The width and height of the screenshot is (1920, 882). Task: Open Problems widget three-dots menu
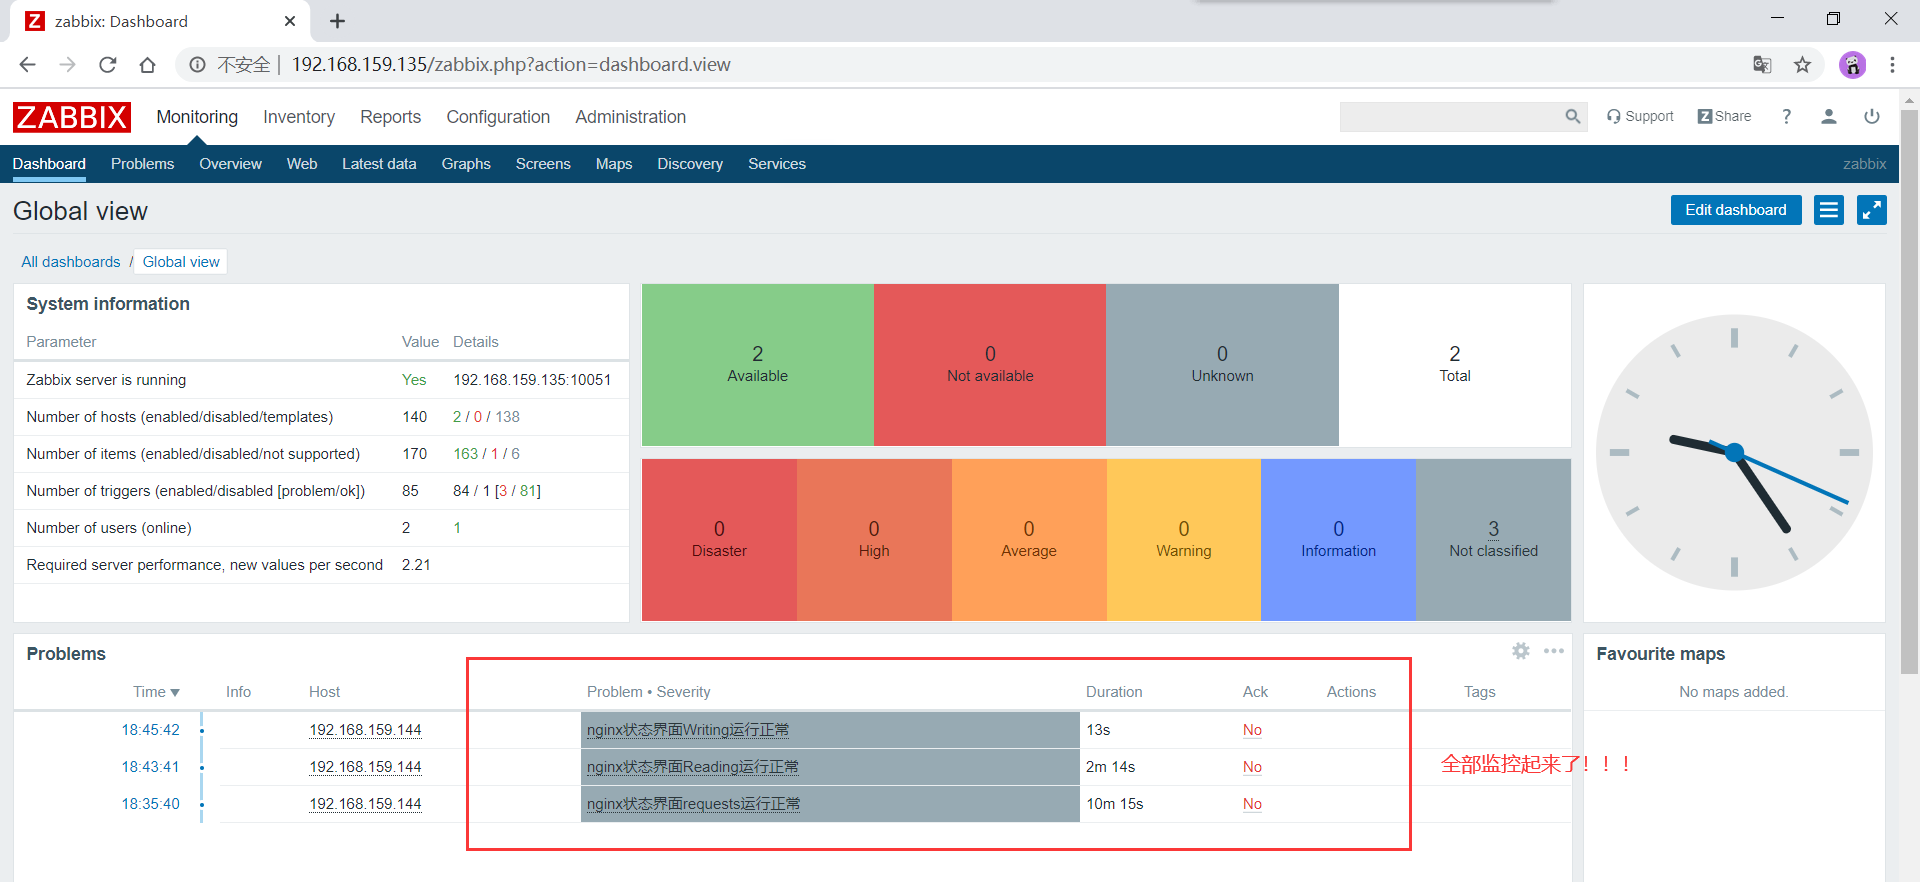tap(1553, 651)
